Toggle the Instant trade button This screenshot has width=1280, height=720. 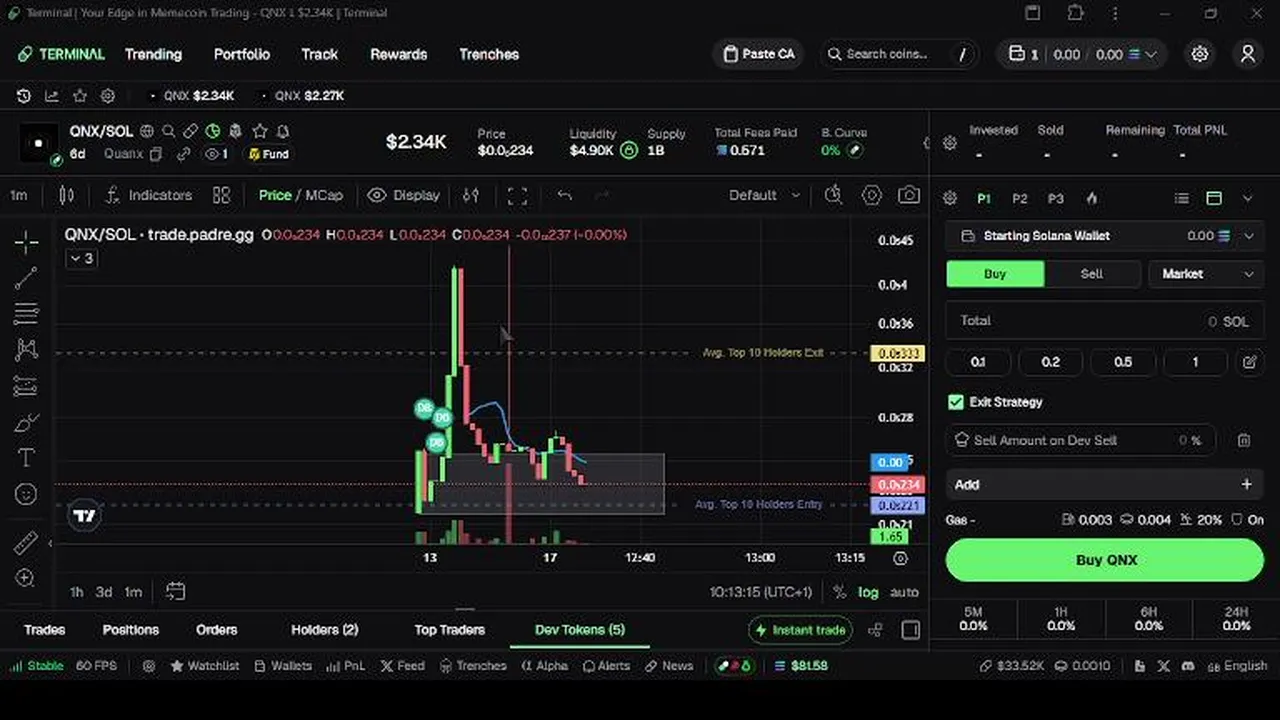[x=801, y=630]
